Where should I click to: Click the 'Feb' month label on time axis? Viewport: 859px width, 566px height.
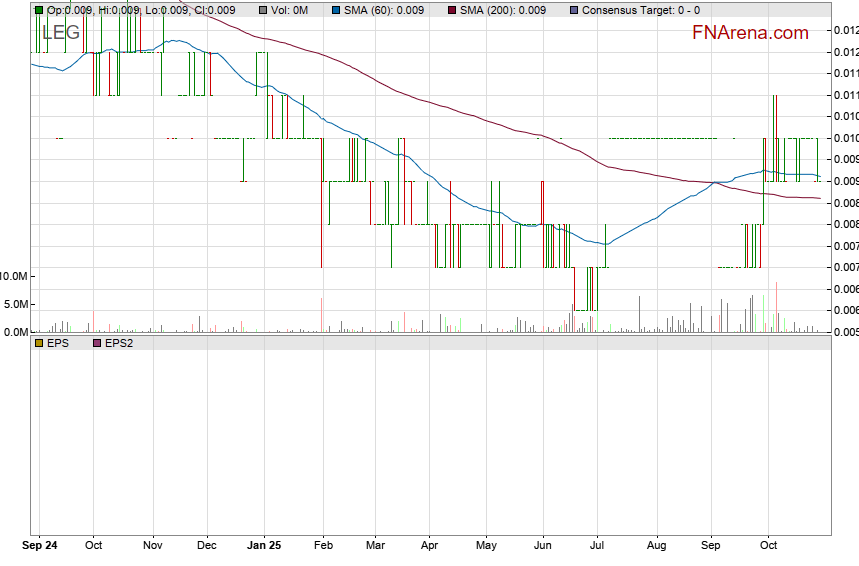click(x=323, y=547)
